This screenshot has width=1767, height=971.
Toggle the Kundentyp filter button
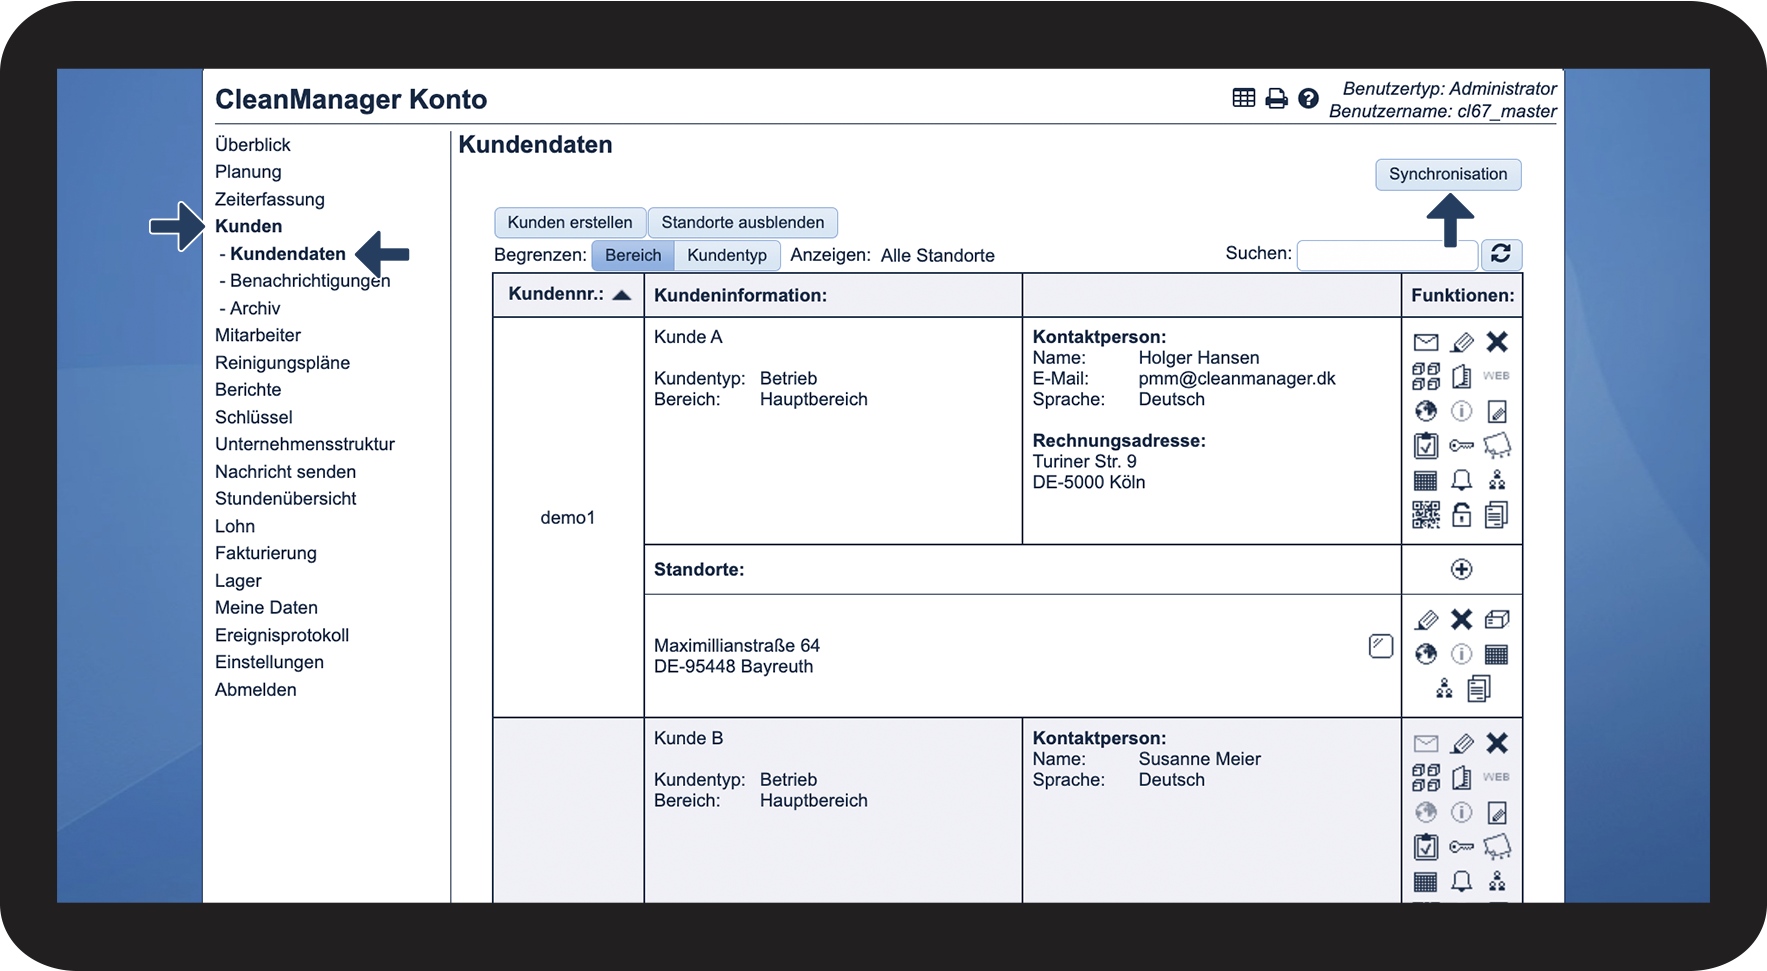[x=727, y=255]
